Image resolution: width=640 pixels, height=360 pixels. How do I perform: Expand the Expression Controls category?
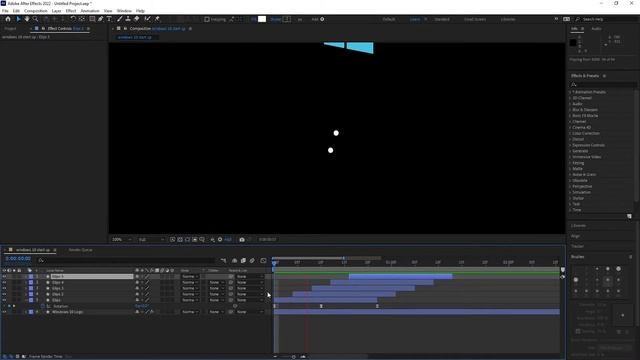[x=570, y=145]
